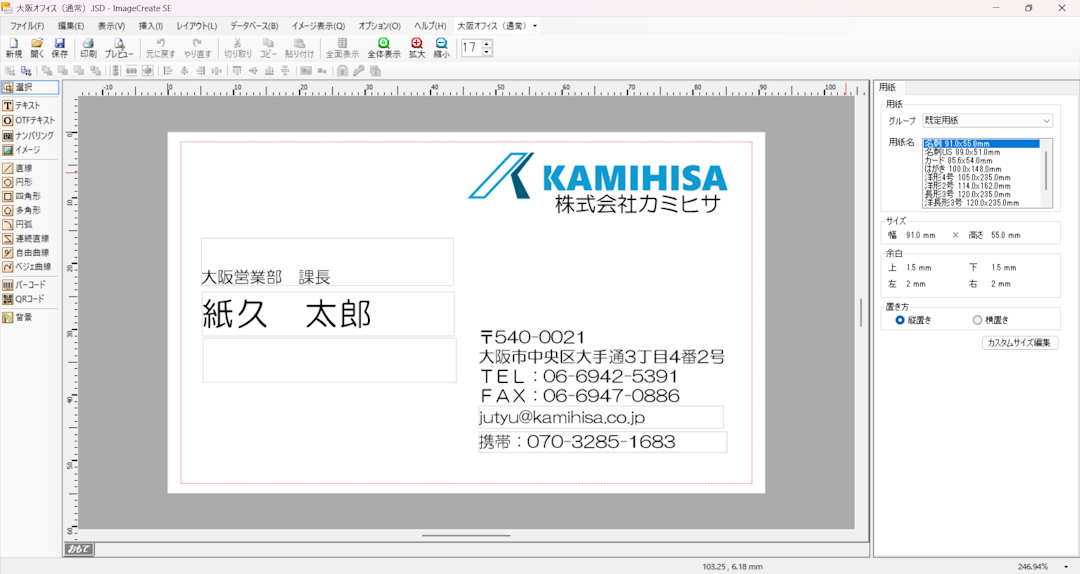This screenshot has width=1080, height=574.
Task: Select 縦置き orientation radio button
Action: (900, 320)
